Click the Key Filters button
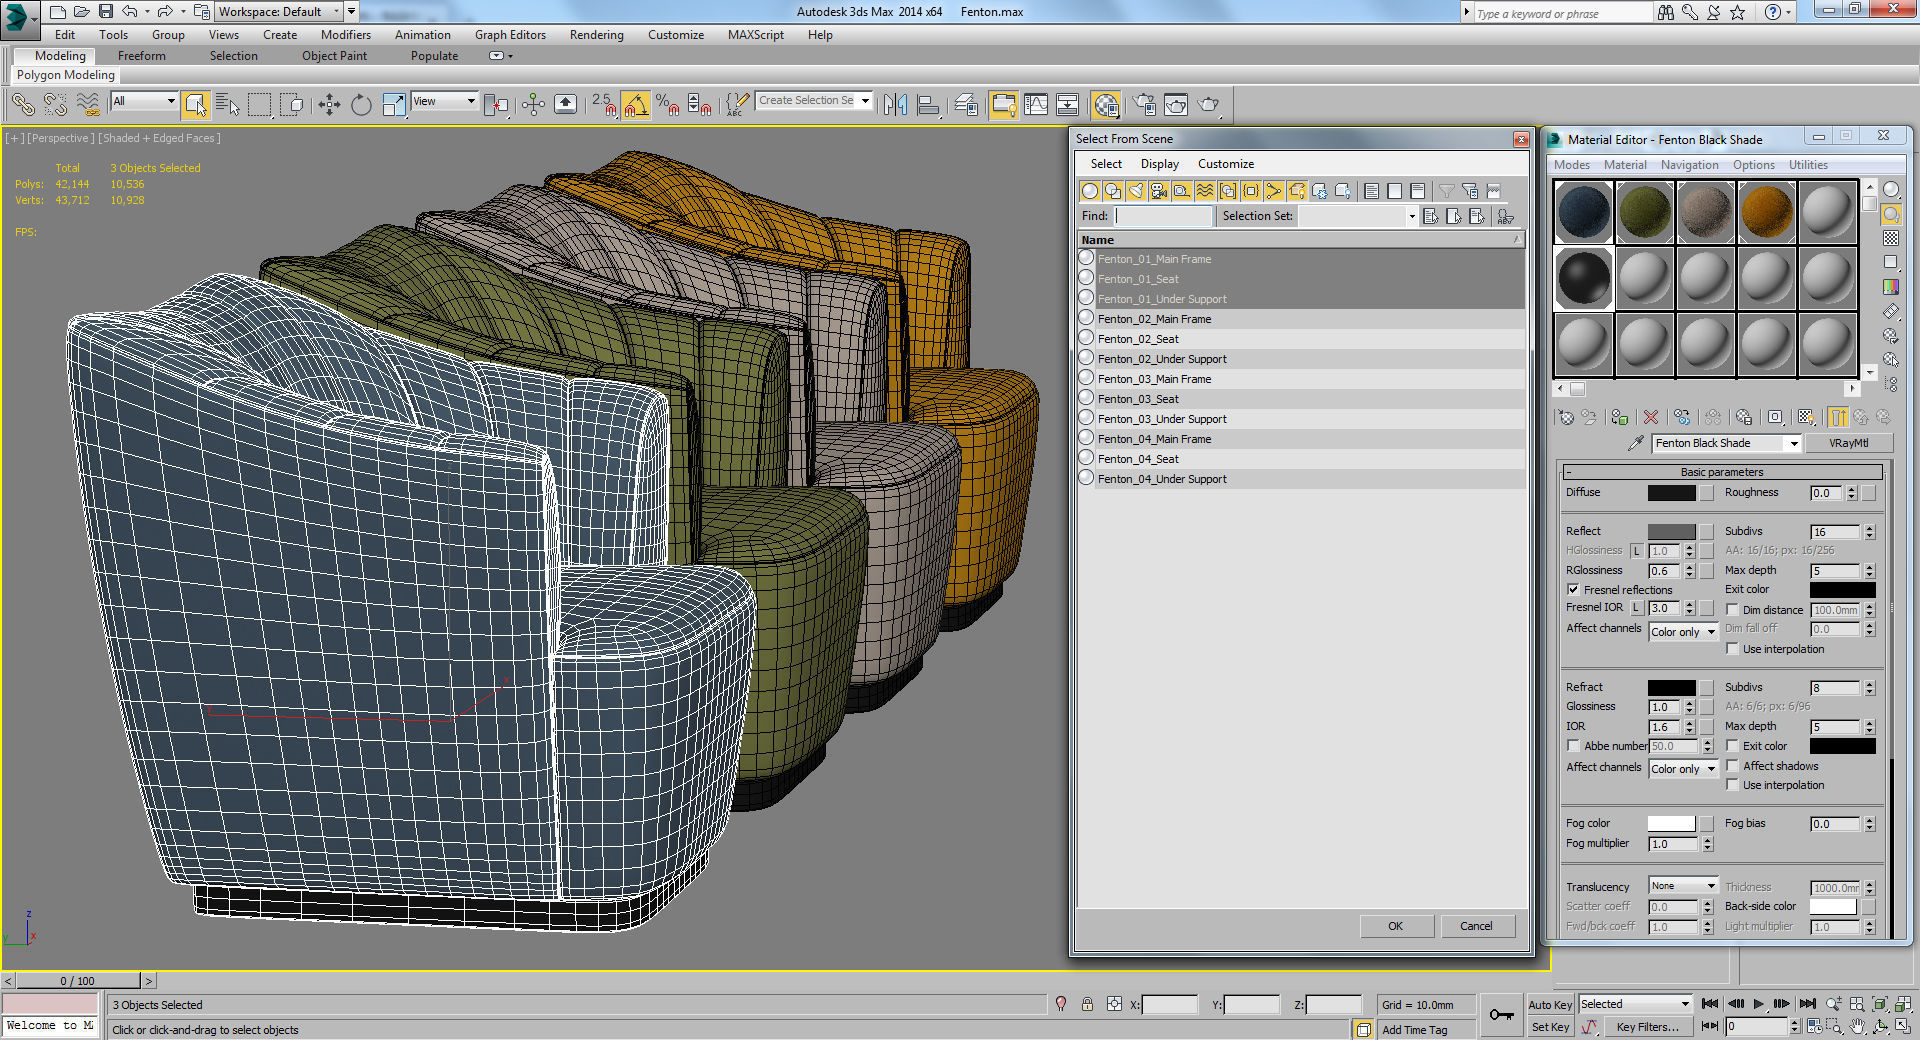 point(1648,1027)
